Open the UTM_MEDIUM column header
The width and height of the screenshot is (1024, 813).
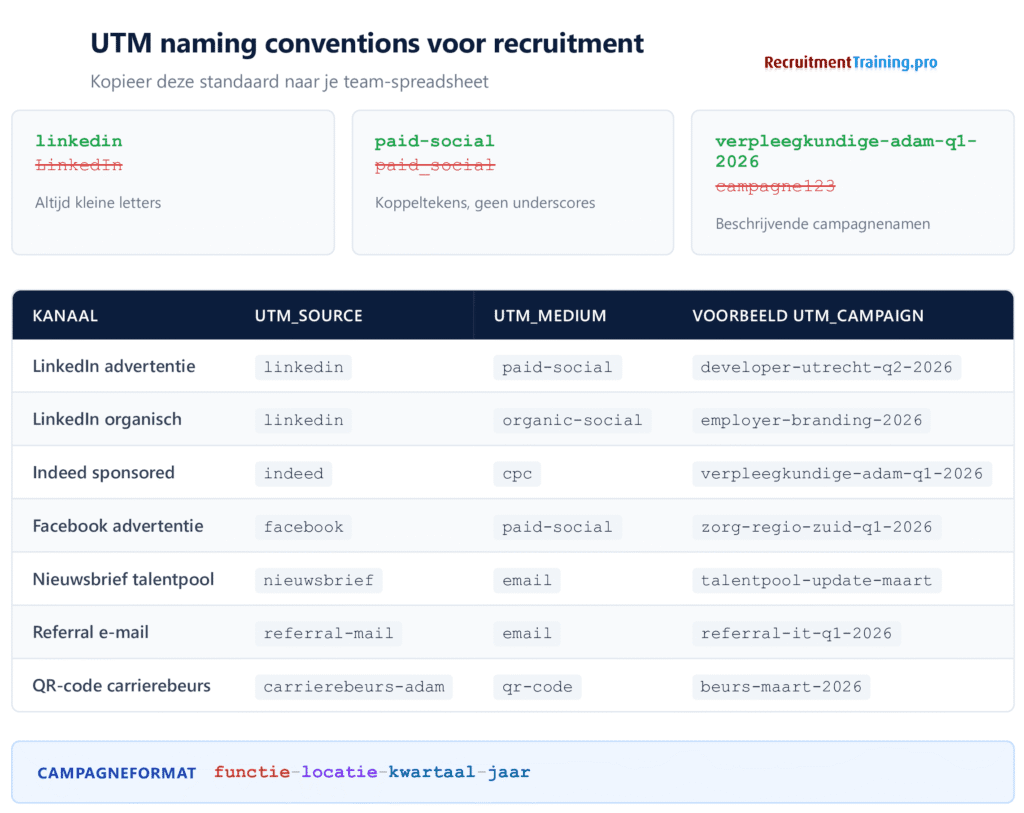tap(549, 315)
